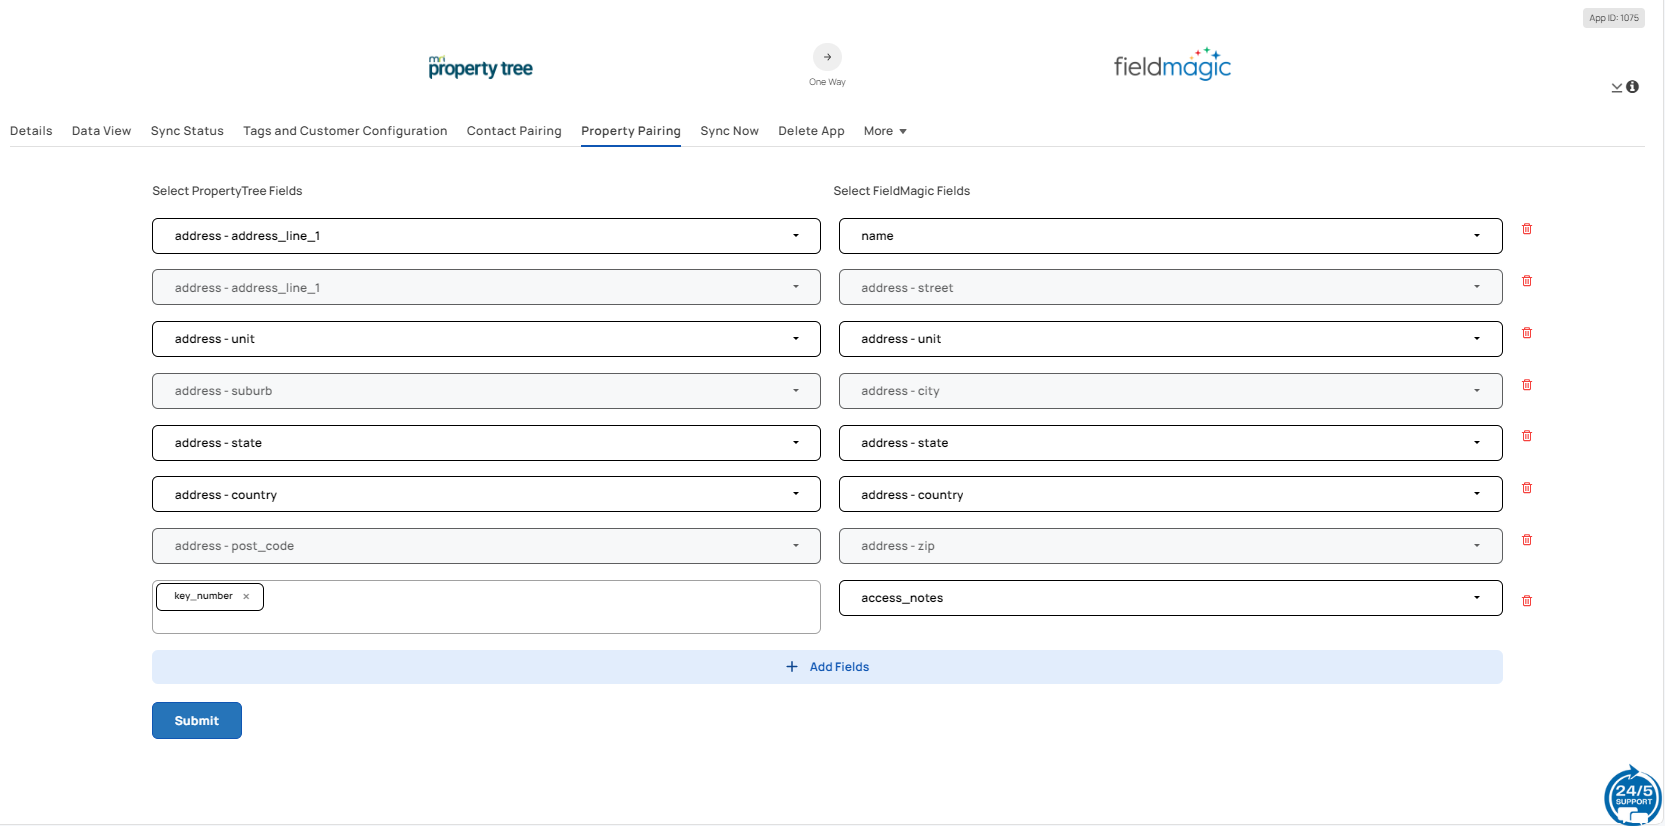Click the One Way sync arrow icon
Screen dimensions: 1665x826
tap(827, 57)
